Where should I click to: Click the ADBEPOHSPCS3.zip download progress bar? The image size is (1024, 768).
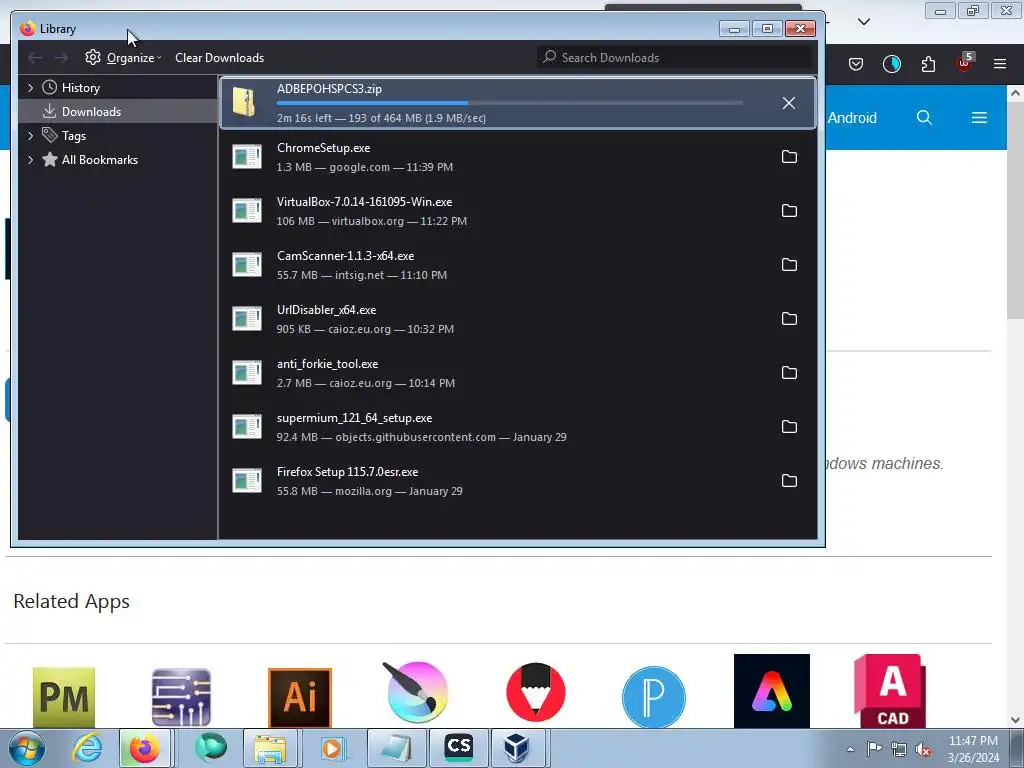point(509,103)
